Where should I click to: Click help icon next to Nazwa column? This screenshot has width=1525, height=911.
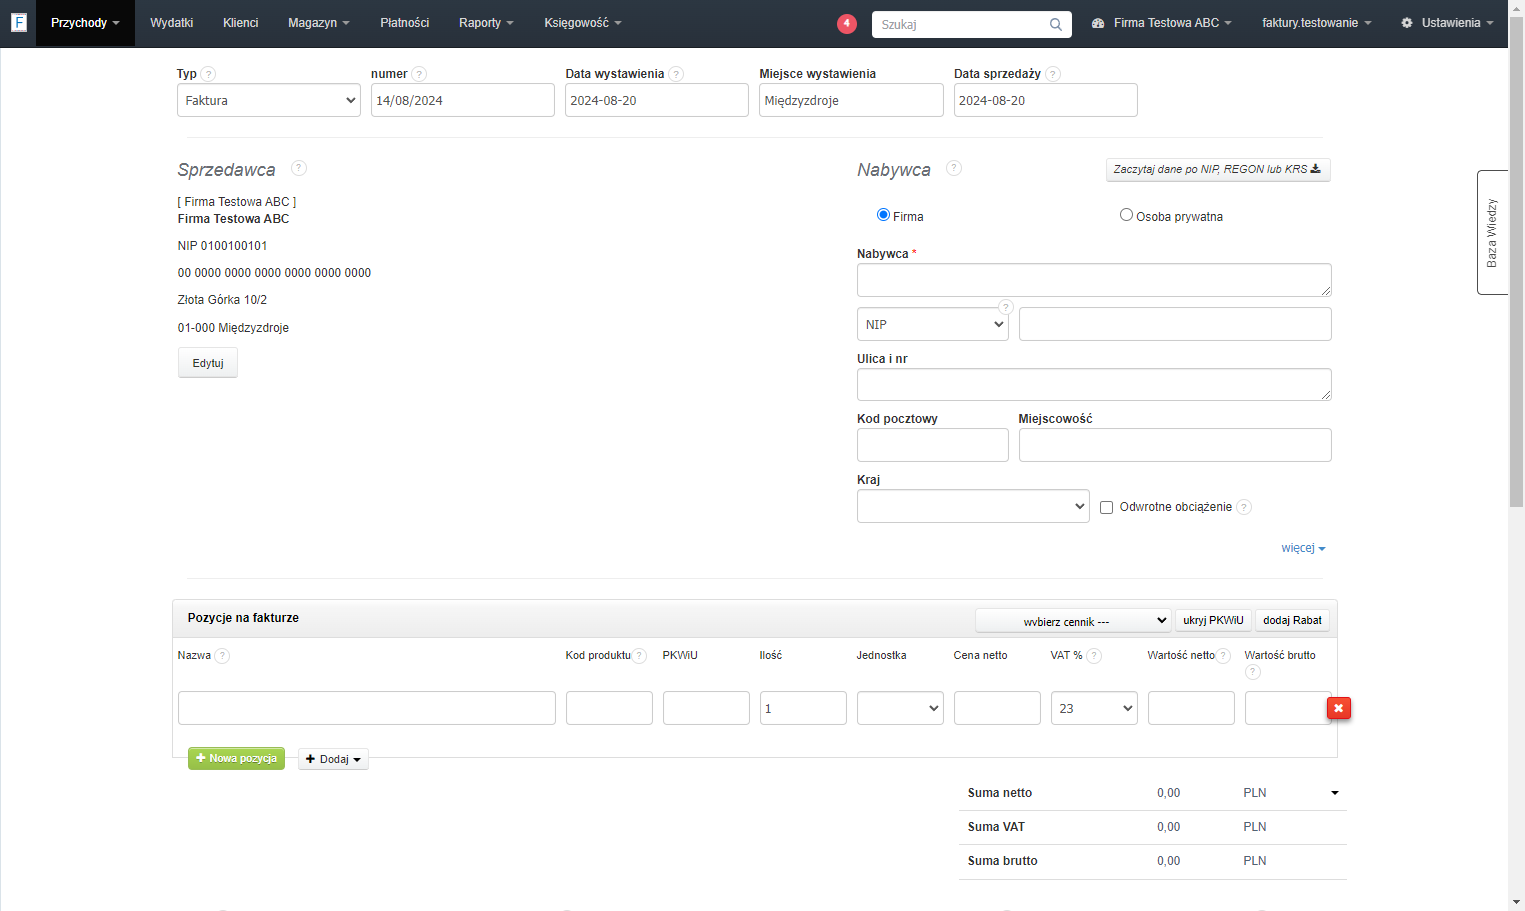click(x=222, y=656)
